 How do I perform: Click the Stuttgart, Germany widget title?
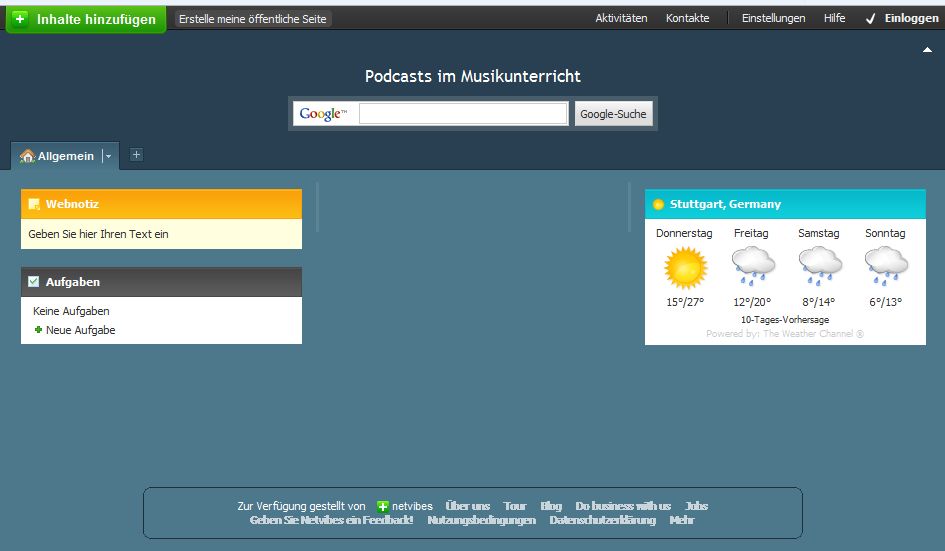(x=725, y=204)
